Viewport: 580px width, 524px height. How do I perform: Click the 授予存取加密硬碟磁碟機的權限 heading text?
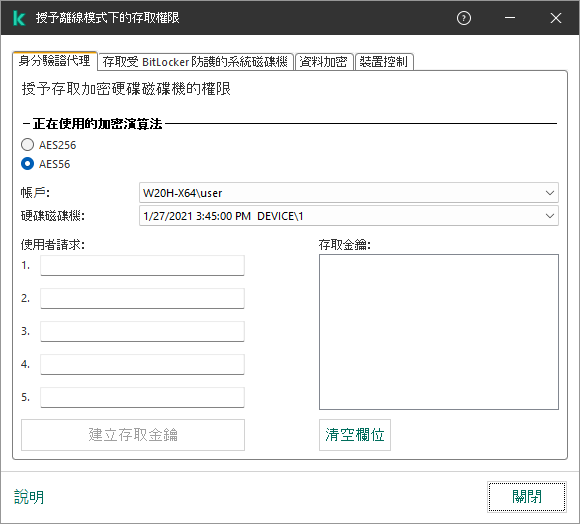click(x=126, y=89)
